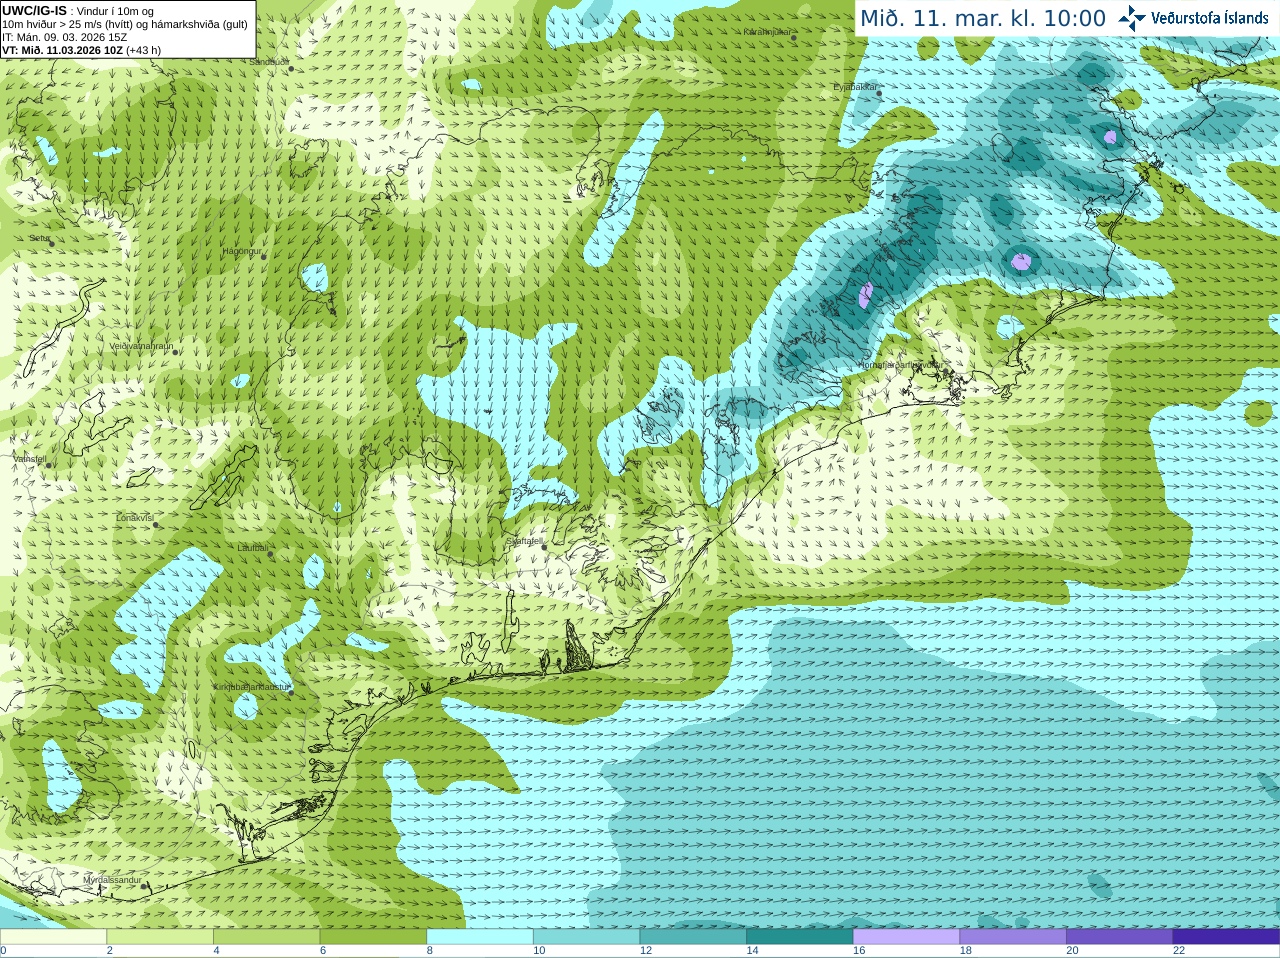This screenshot has width=1280, height=958.
Task: Click the legend swatch above 22 m/s
Action: click(x=1226, y=937)
